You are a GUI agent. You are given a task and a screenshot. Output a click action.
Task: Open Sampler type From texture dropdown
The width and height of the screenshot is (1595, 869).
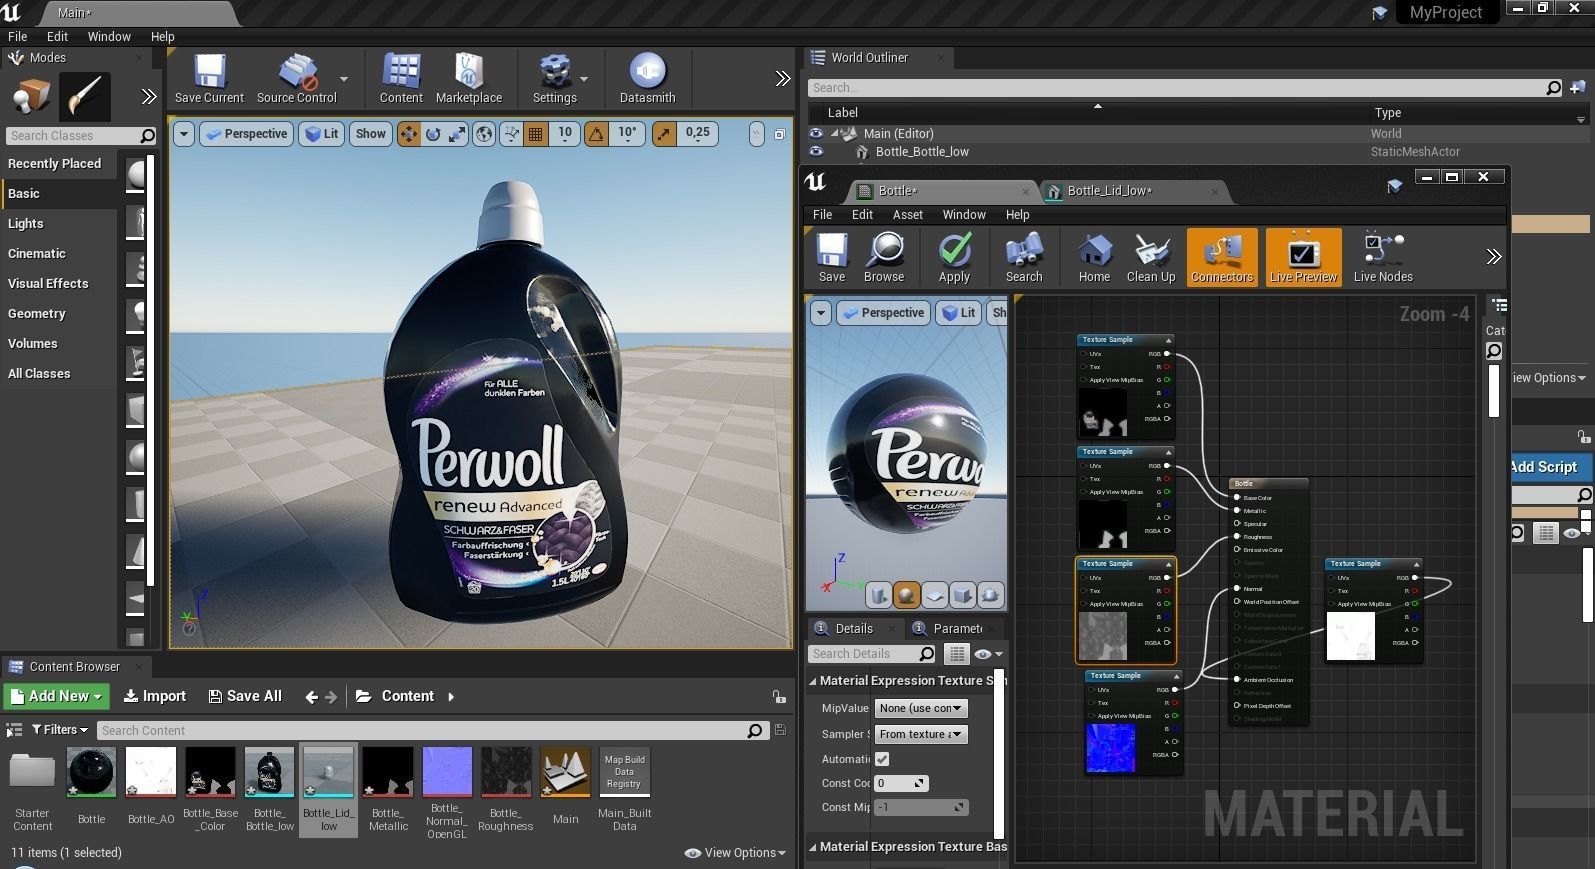(x=921, y=734)
